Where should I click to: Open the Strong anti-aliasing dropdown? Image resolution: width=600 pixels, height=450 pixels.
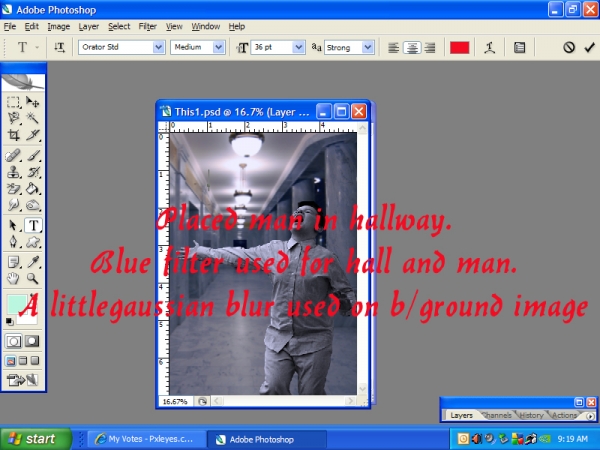point(368,47)
